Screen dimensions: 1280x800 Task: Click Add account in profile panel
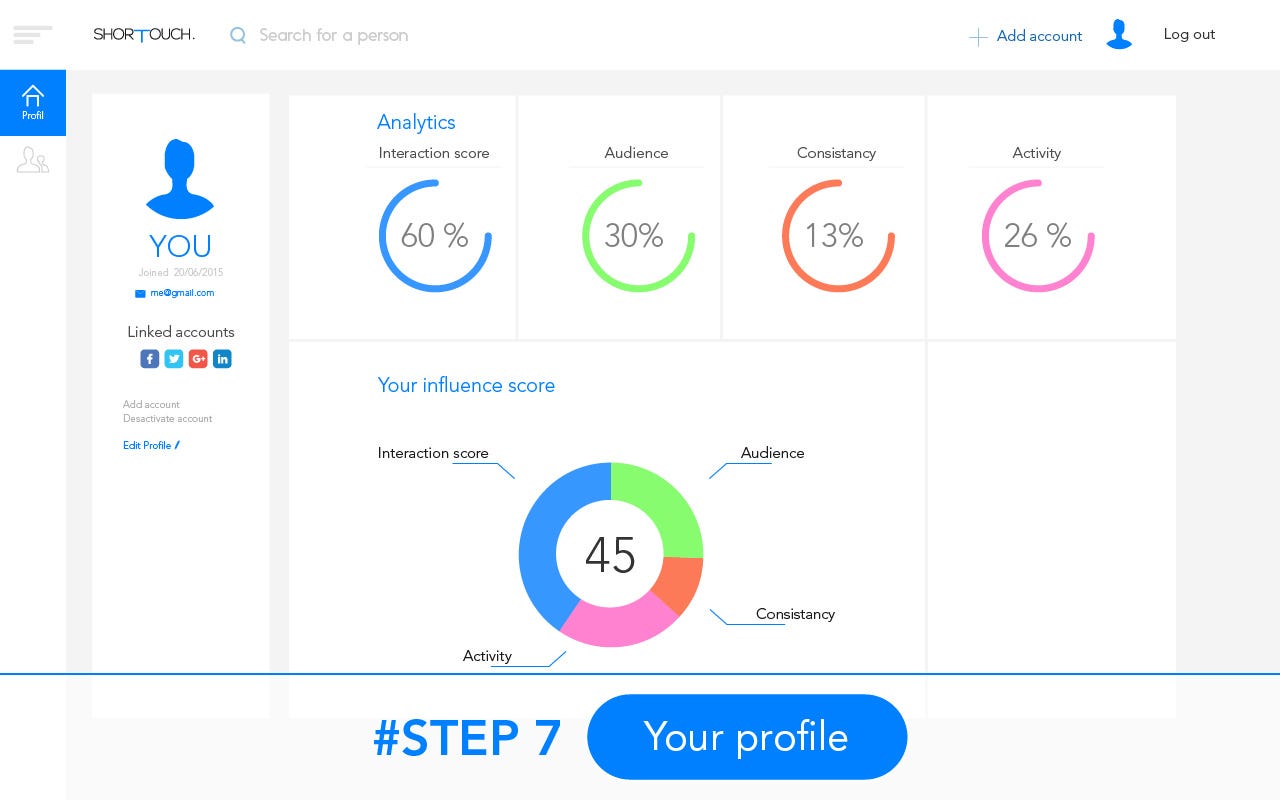pos(151,405)
